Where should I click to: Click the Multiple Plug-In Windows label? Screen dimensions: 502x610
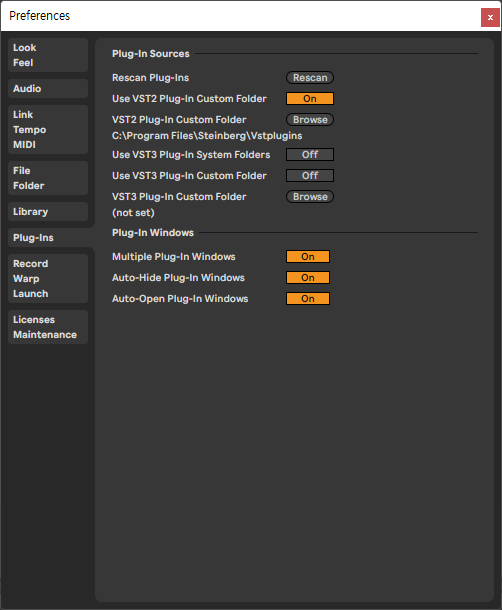pos(174,257)
